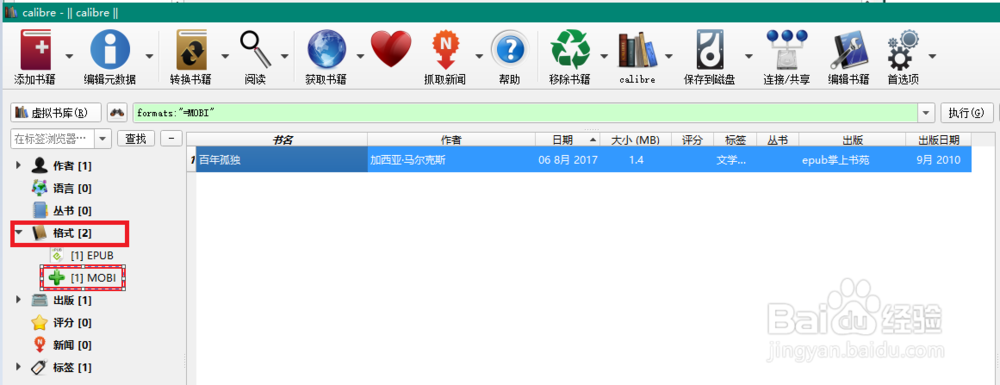The height and width of the screenshot is (385, 1000).
Task: Click the Get books globe icon
Action: tap(326, 50)
